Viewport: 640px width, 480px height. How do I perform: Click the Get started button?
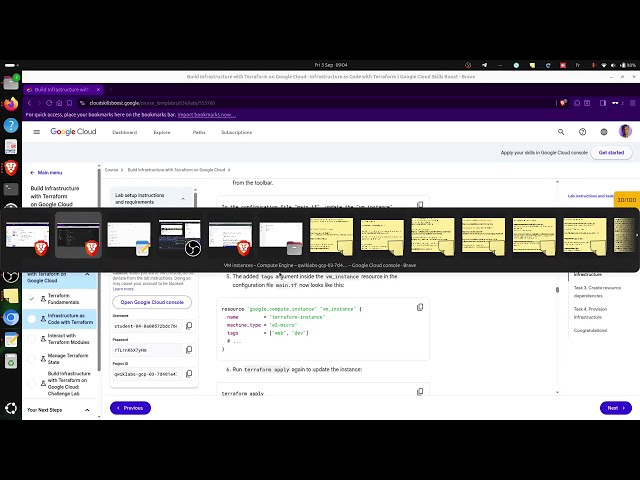tap(611, 153)
